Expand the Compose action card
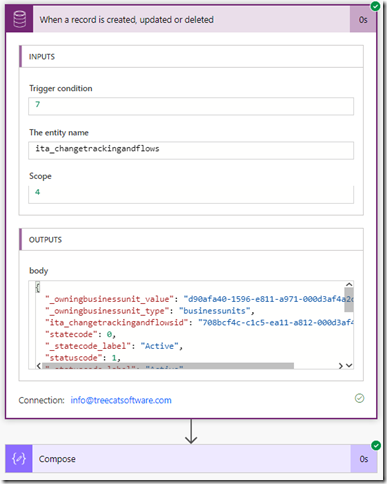The height and width of the screenshot is (484, 387). pyautogui.click(x=191, y=459)
